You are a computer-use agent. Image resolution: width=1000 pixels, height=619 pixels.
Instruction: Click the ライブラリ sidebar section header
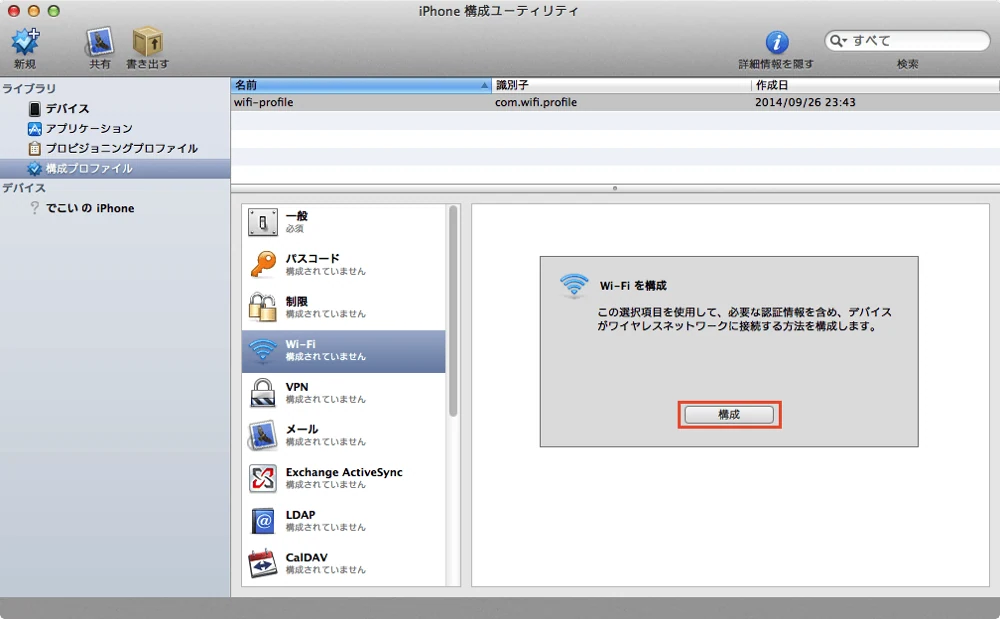pyautogui.click(x=29, y=88)
